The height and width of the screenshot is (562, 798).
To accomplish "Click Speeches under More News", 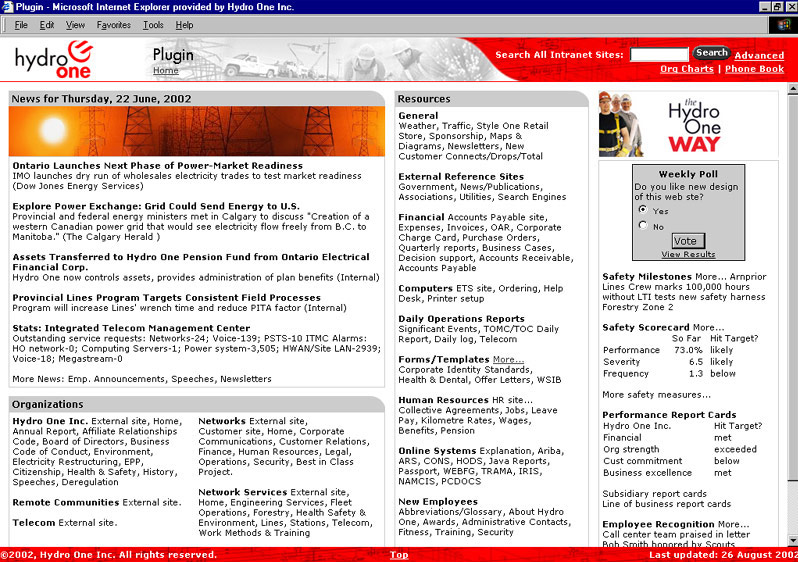I will [192, 379].
